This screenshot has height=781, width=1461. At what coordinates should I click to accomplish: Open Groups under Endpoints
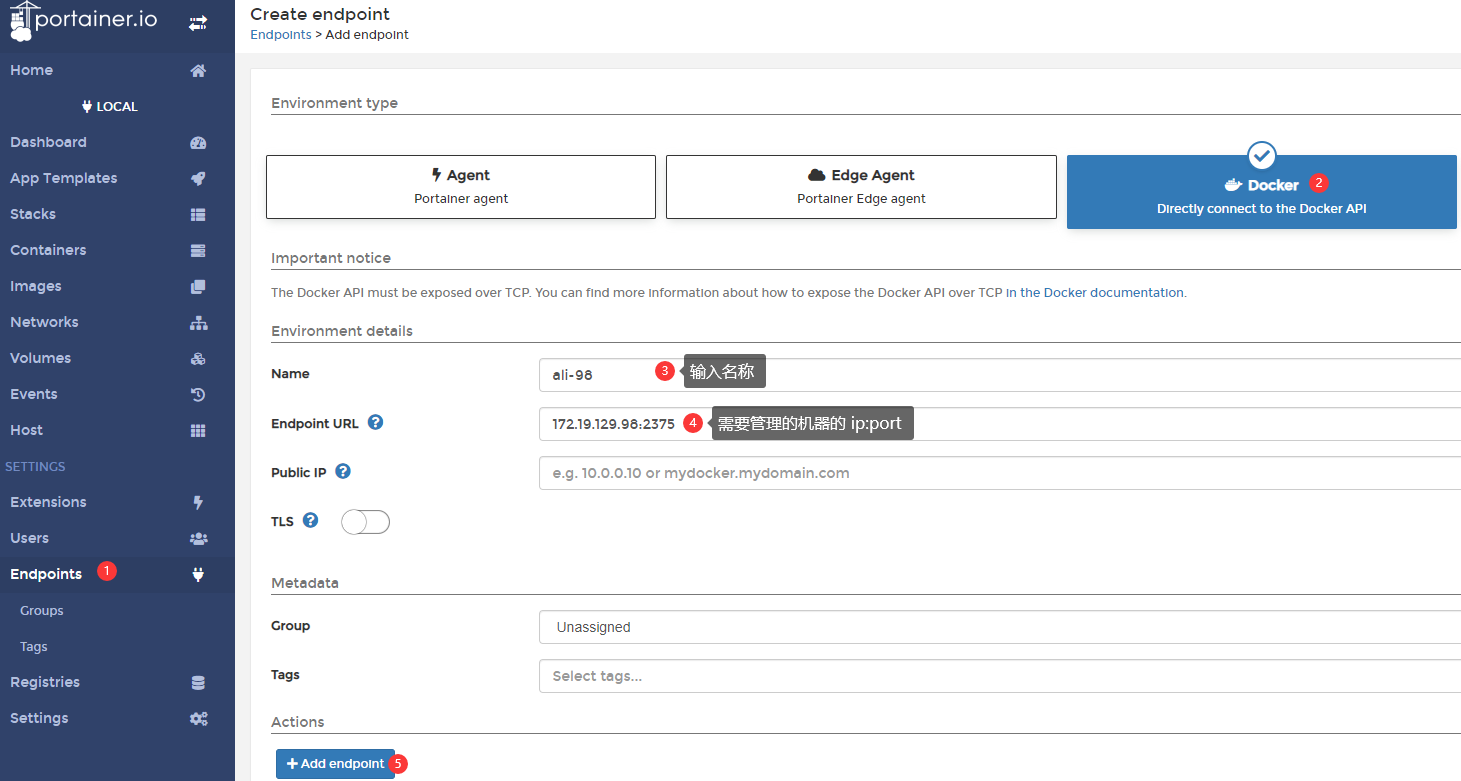[x=117, y=610]
